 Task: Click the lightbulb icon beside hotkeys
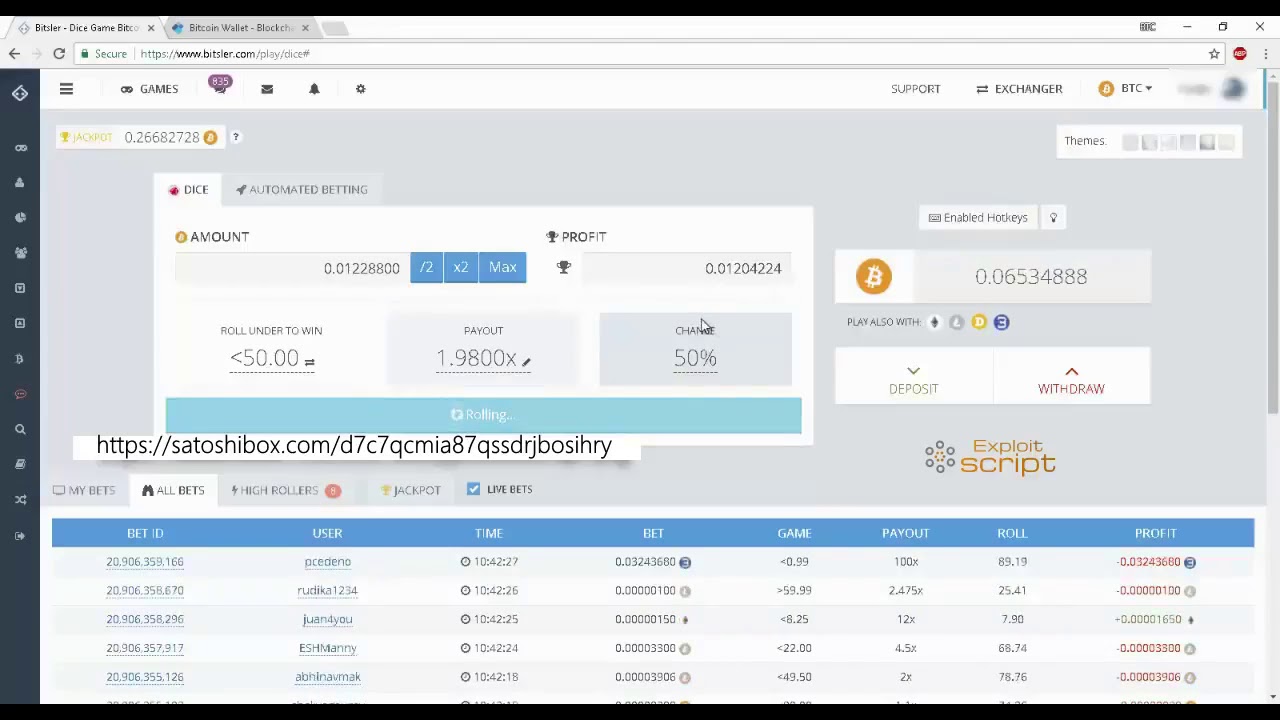coord(1053,217)
